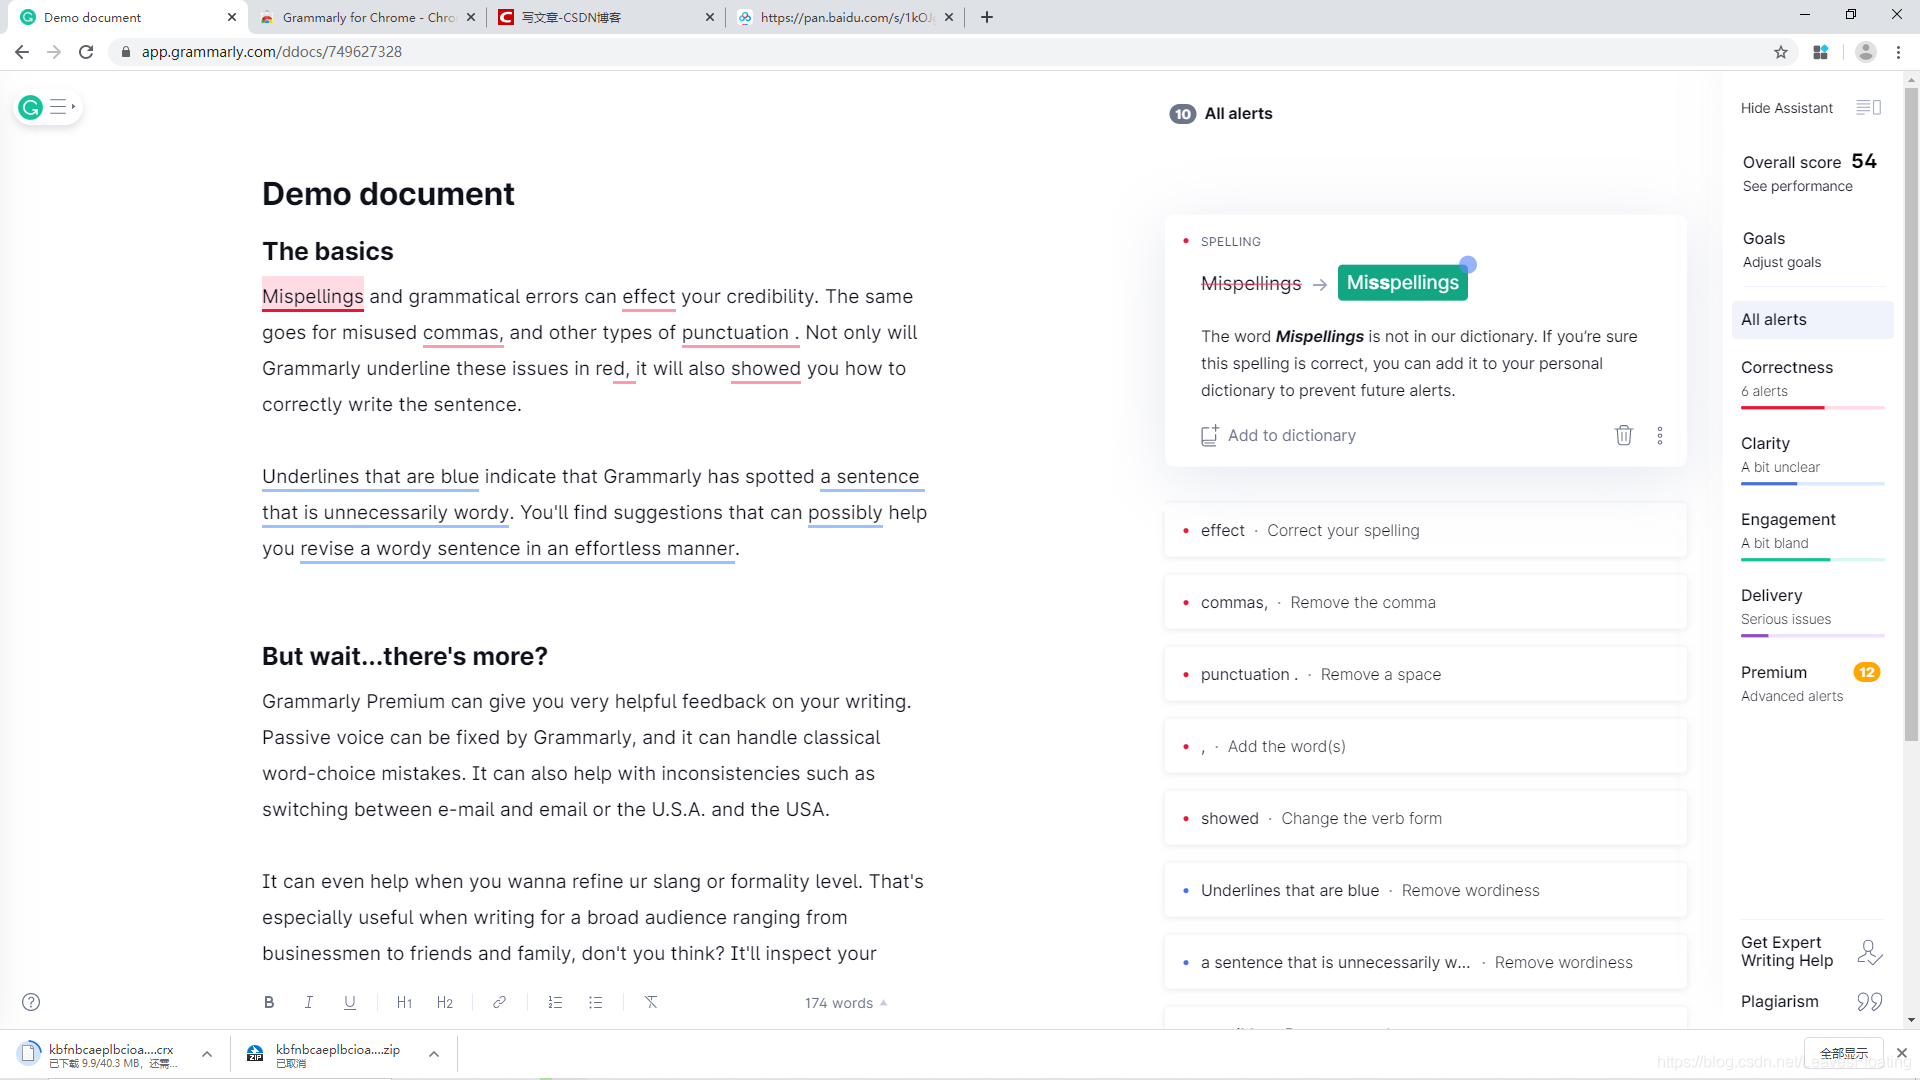The image size is (1920, 1080).
Task: Open a new browser tab
Action: 987,17
